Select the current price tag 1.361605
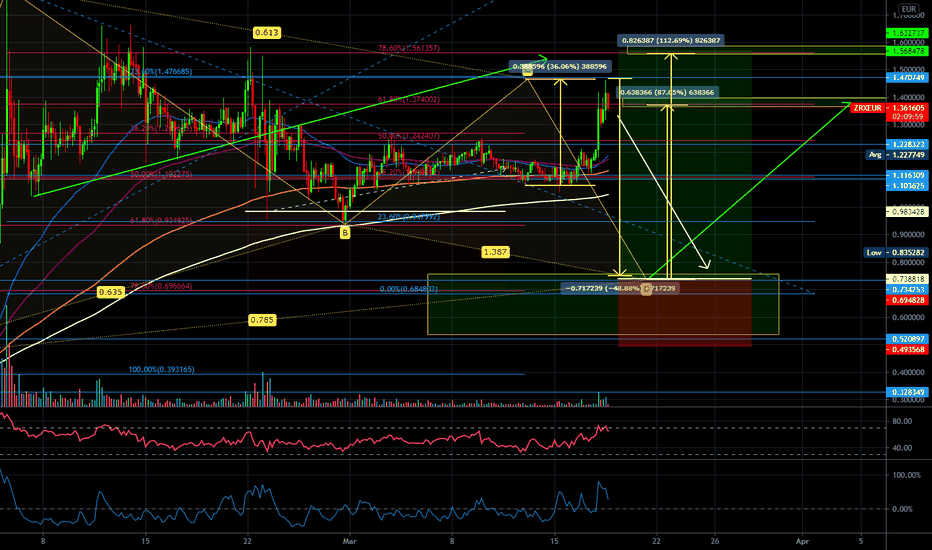 [x=908, y=108]
